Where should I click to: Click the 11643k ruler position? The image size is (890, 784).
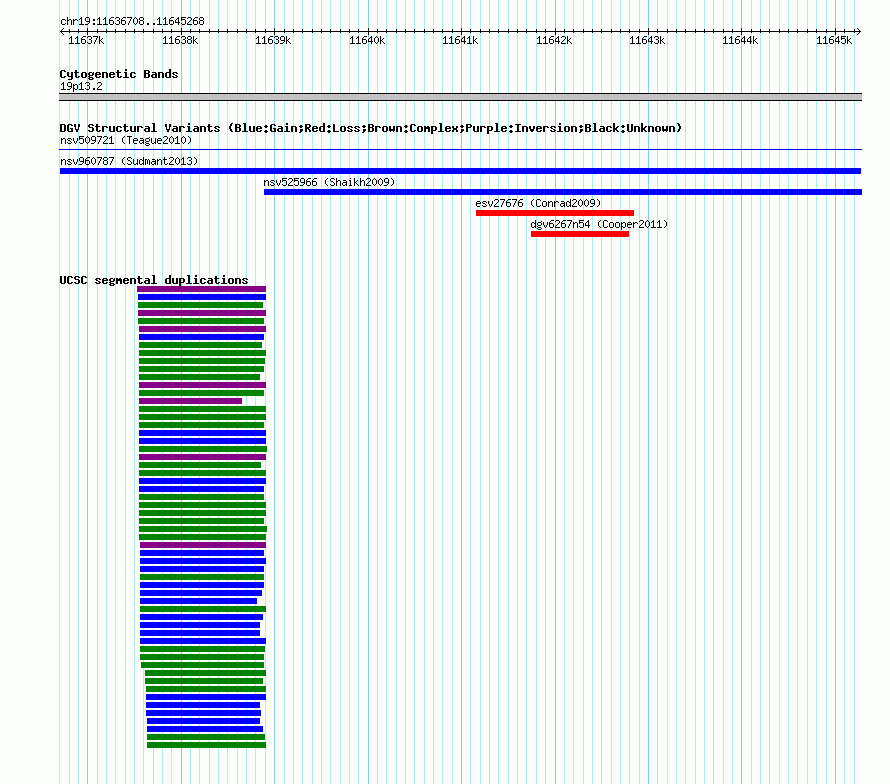click(x=647, y=40)
